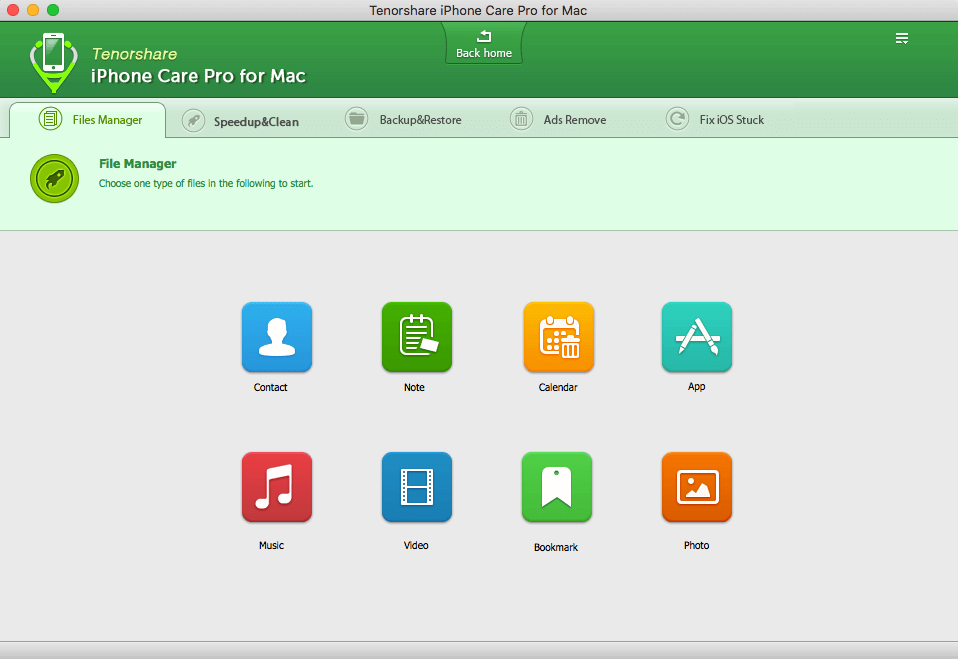
Task: Maximize the window with the green button
Action: (x=53, y=10)
